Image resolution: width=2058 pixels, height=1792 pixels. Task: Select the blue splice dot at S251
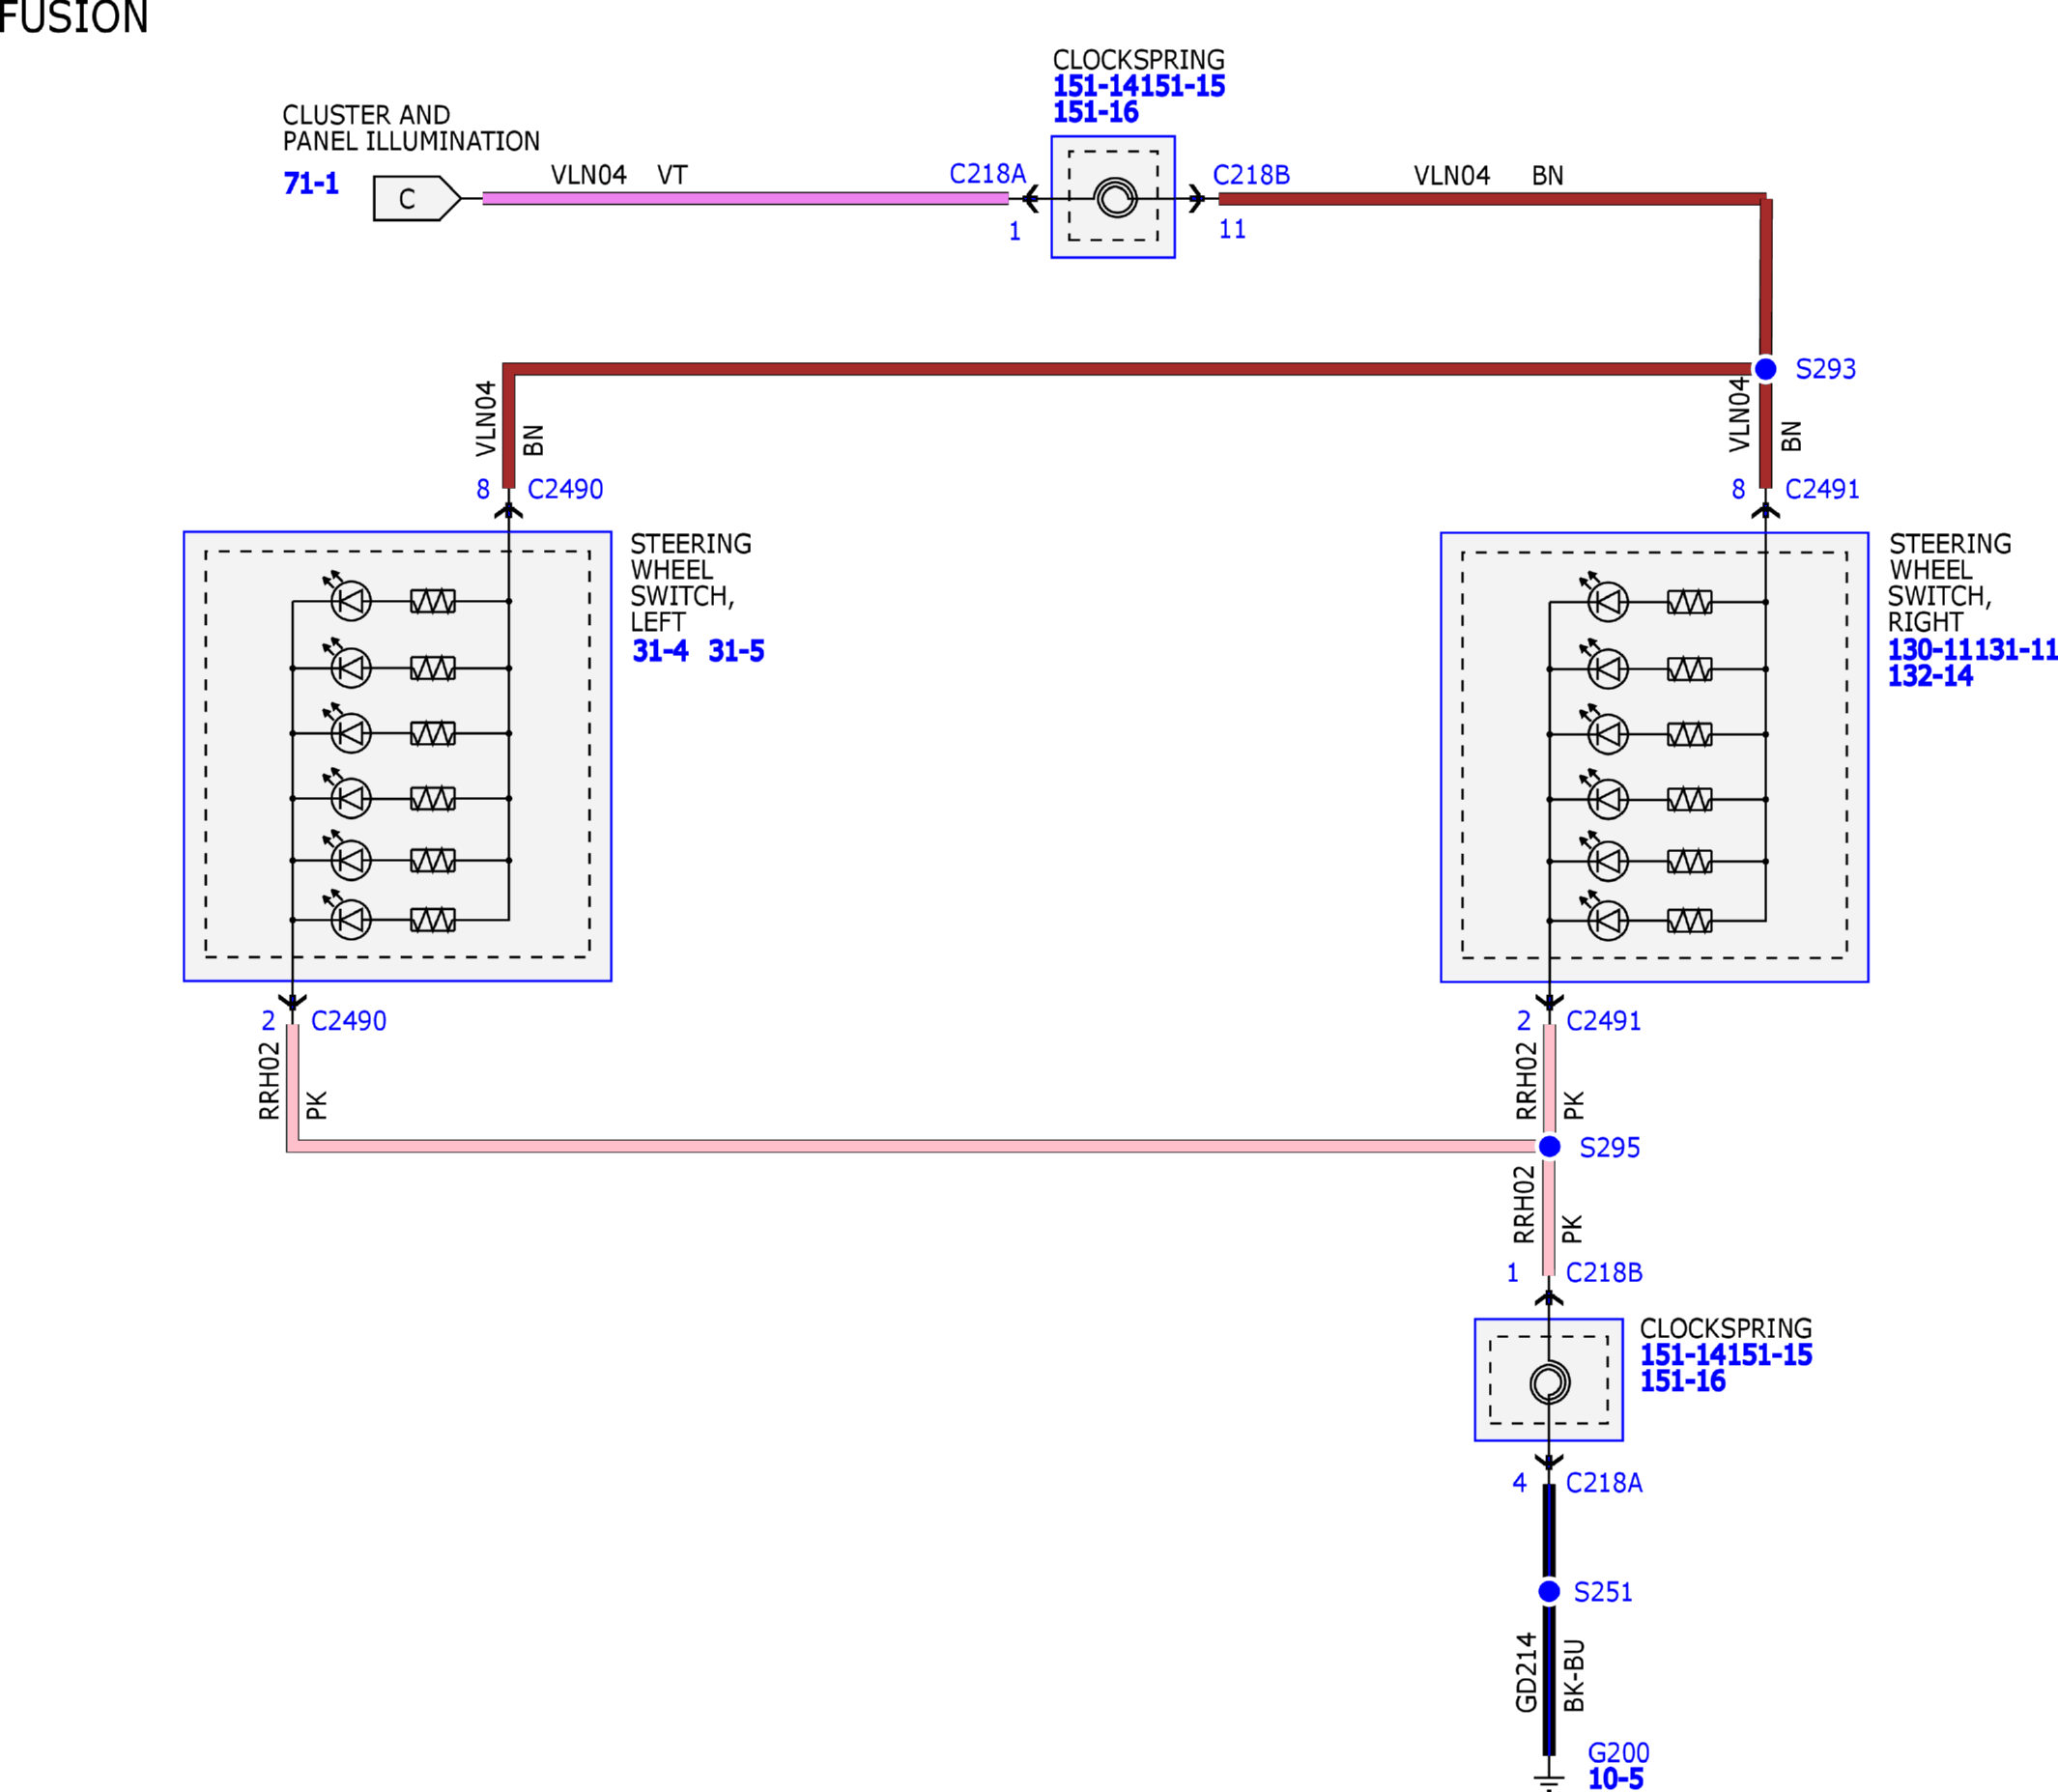(1549, 1591)
